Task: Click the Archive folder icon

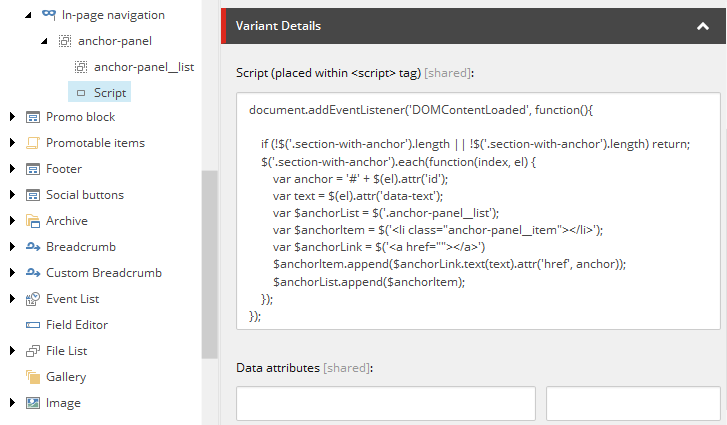Action: (33, 221)
